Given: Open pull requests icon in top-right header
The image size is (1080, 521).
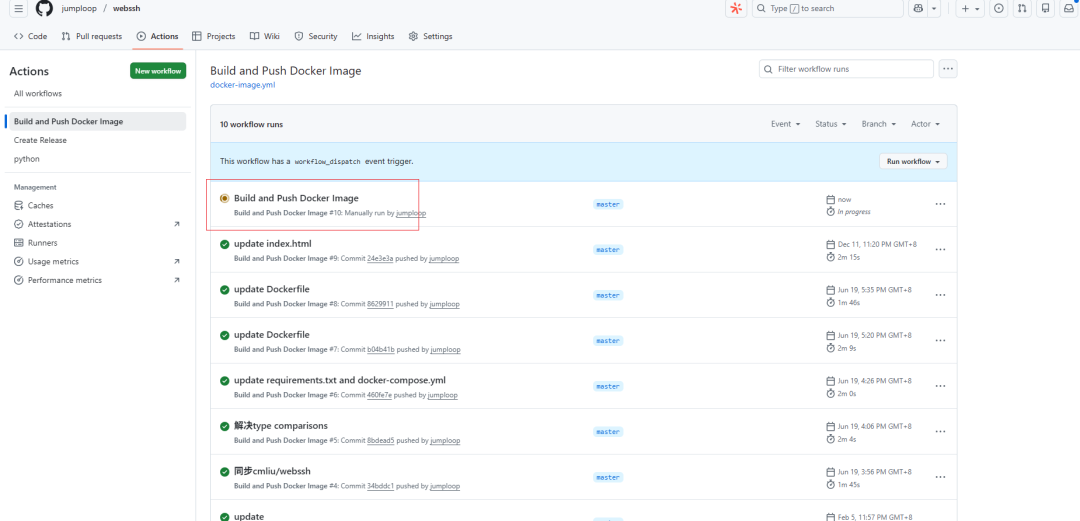Looking at the screenshot, I should 1022,9.
